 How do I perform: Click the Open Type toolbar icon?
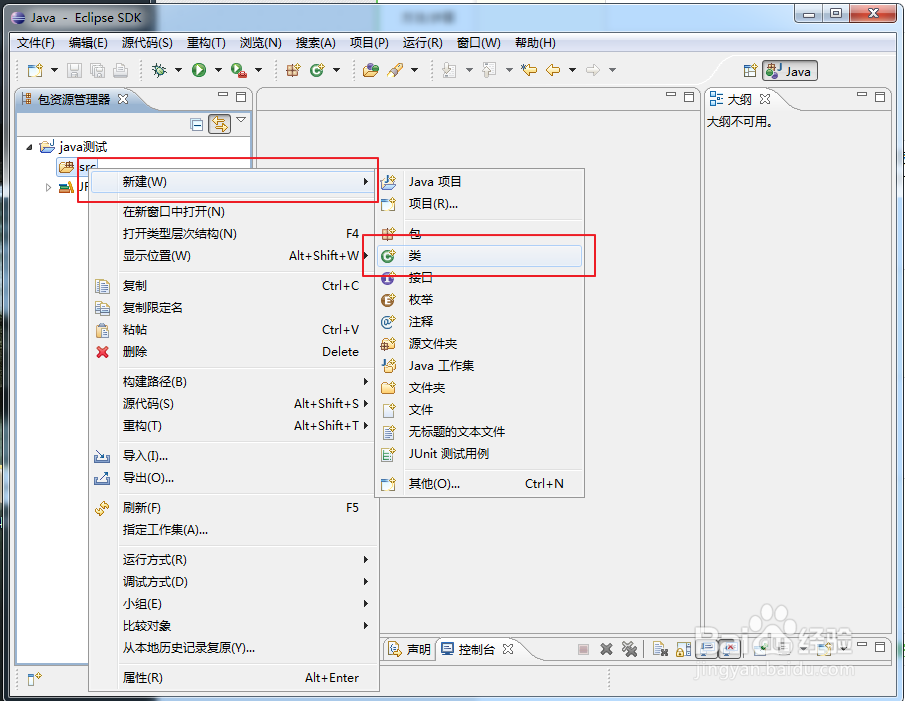pos(371,70)
